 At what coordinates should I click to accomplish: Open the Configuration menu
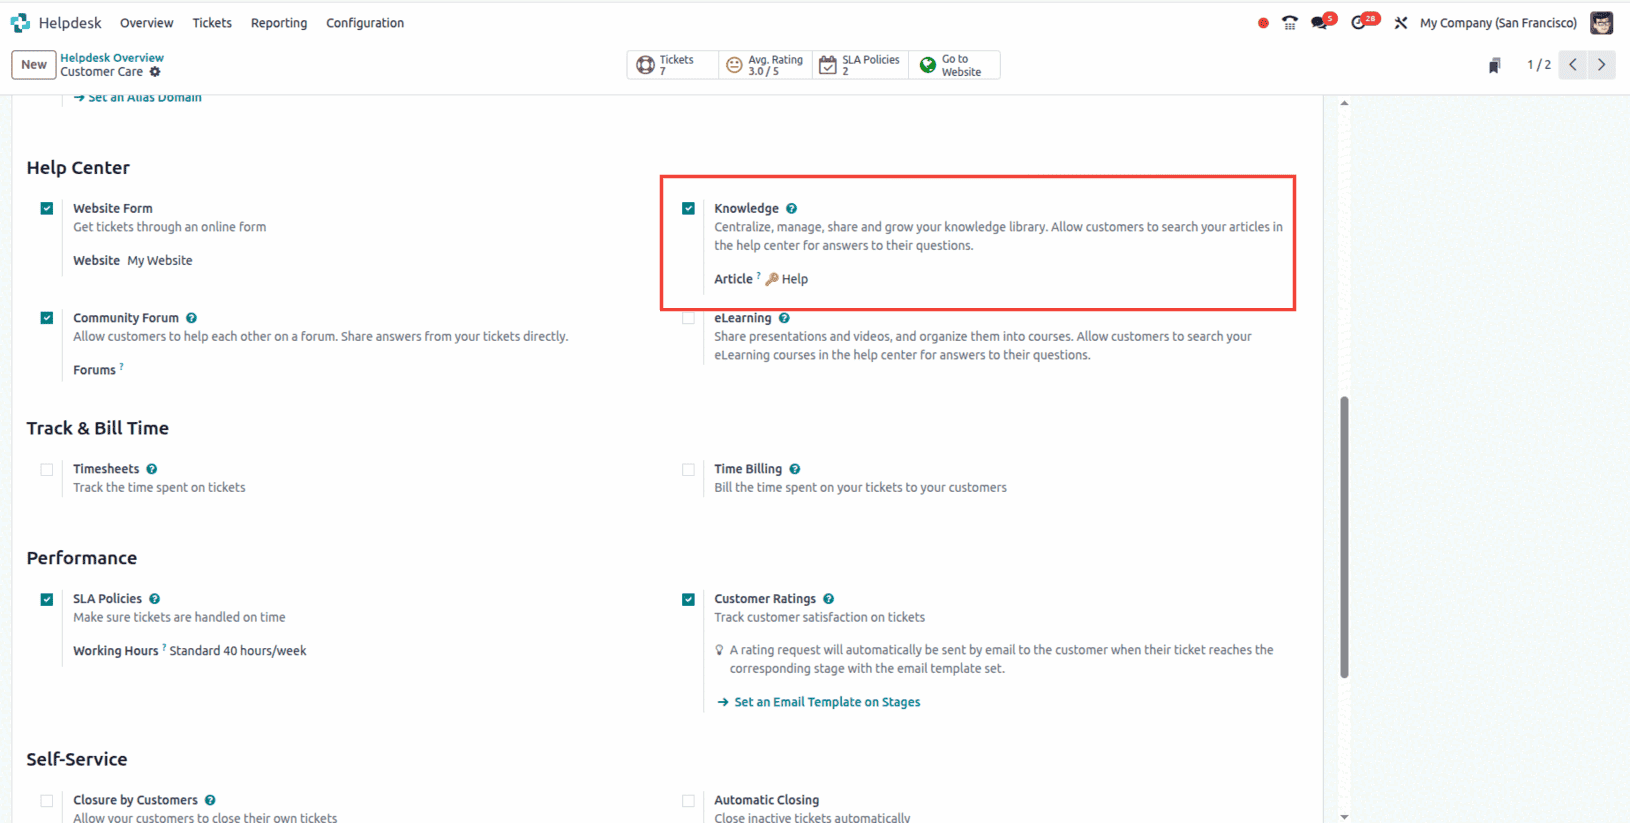pos(365,23)
